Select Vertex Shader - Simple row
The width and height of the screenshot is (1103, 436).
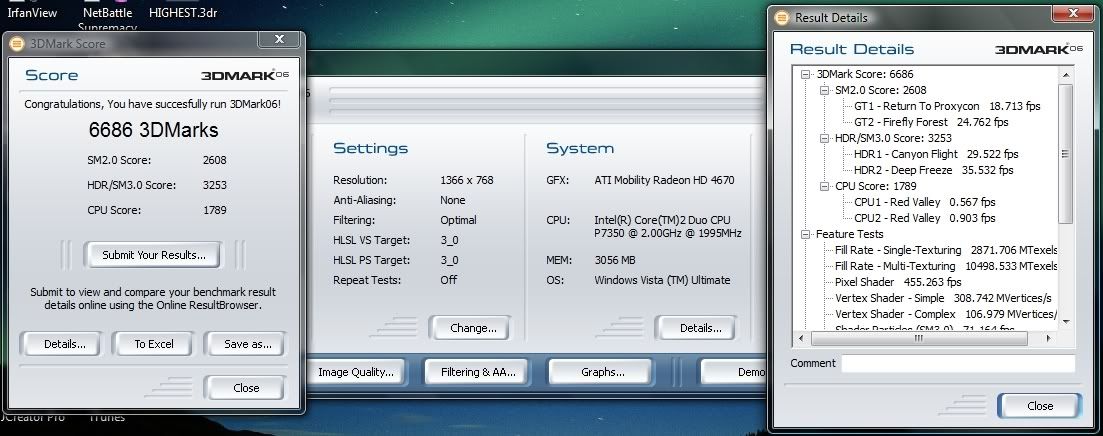(943, 298)
